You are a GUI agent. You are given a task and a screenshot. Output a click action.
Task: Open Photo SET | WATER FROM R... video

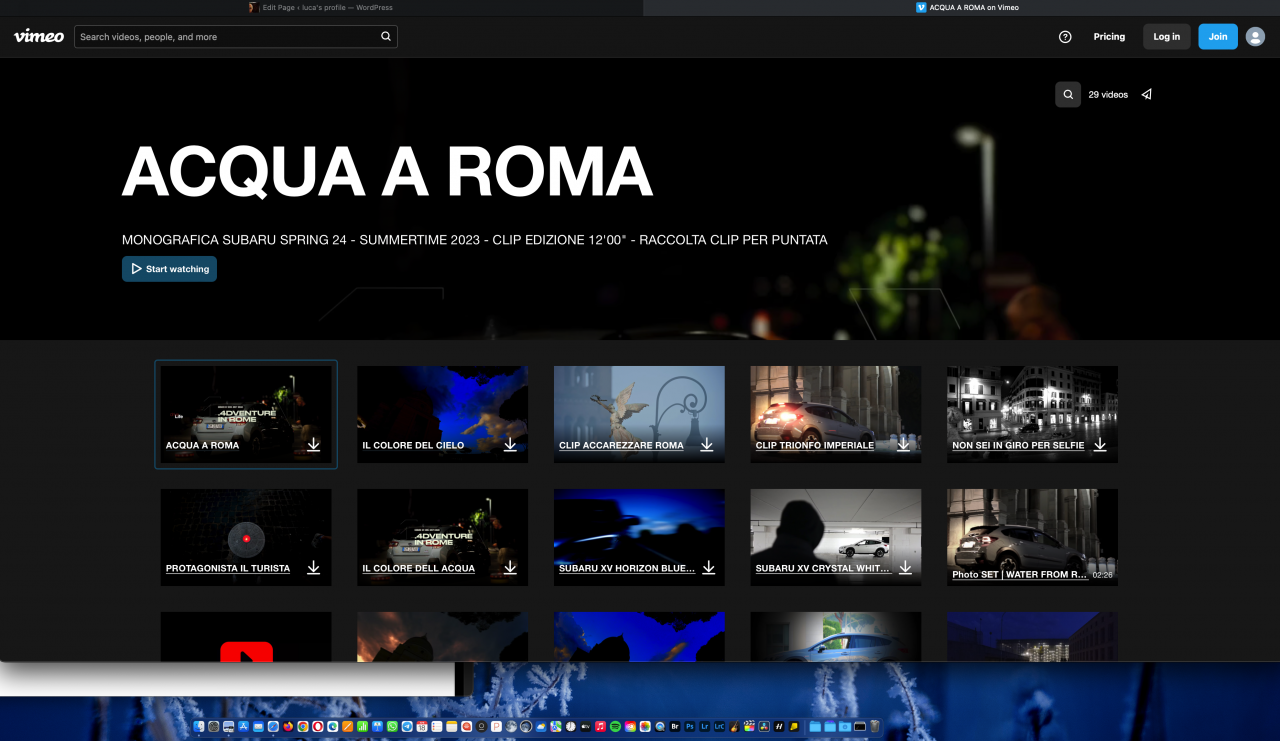click(x=1019, y=575)
